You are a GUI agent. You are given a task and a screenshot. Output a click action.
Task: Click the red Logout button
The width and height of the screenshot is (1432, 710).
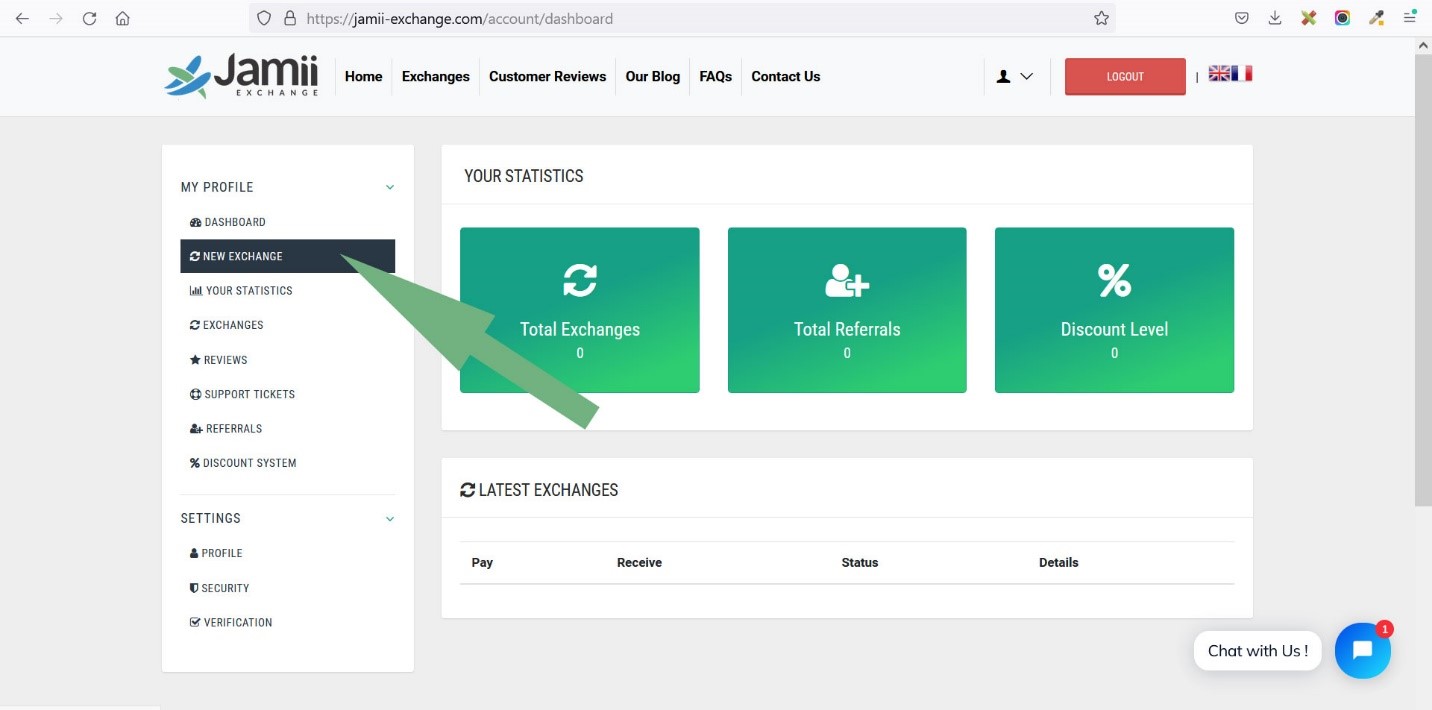click(x=1125, y=76)
